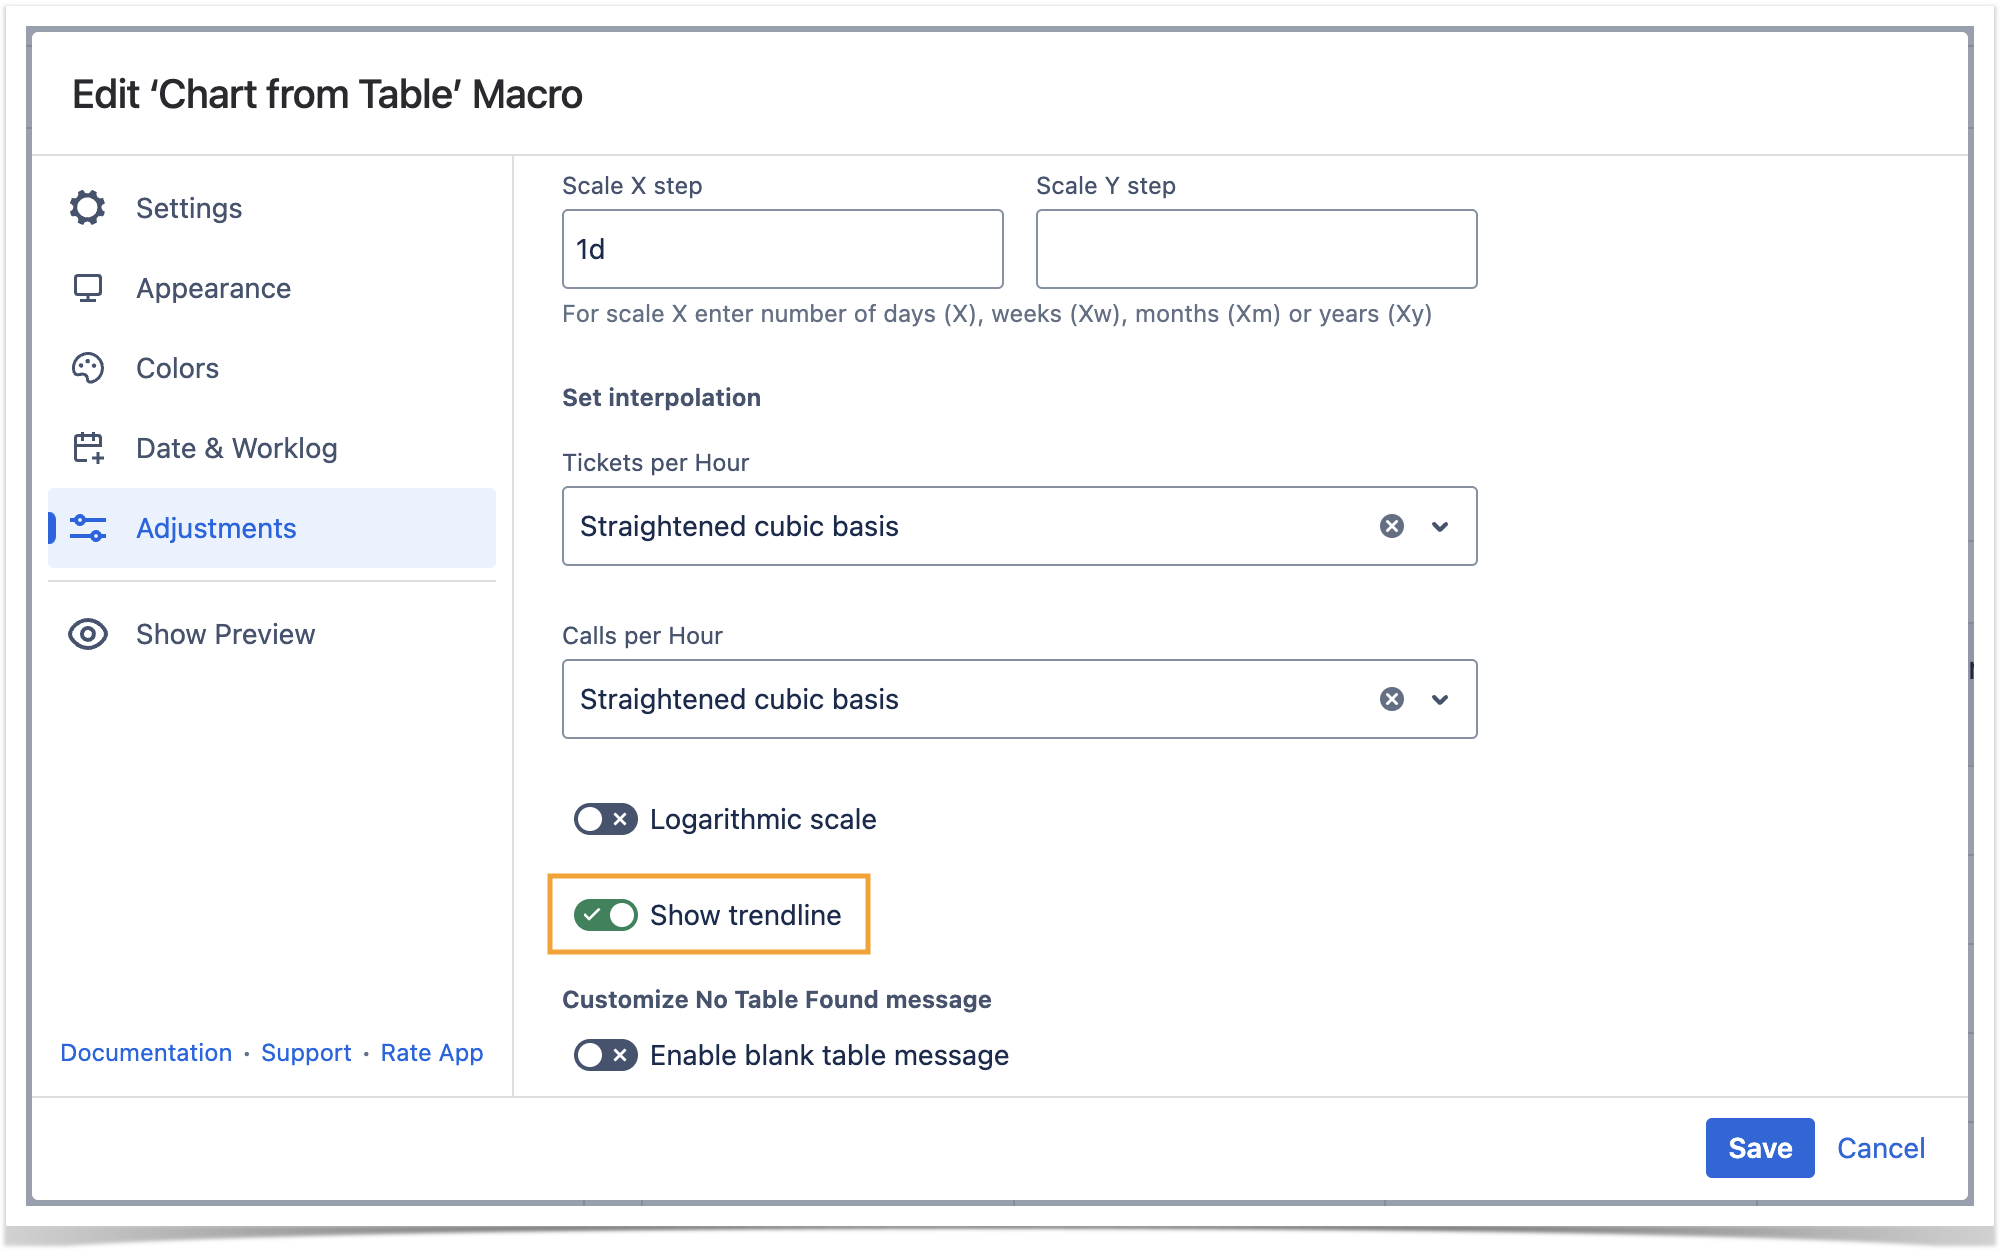Switch to the Appearance tab
This screenshot has height=1255, width=2008.
213,288
